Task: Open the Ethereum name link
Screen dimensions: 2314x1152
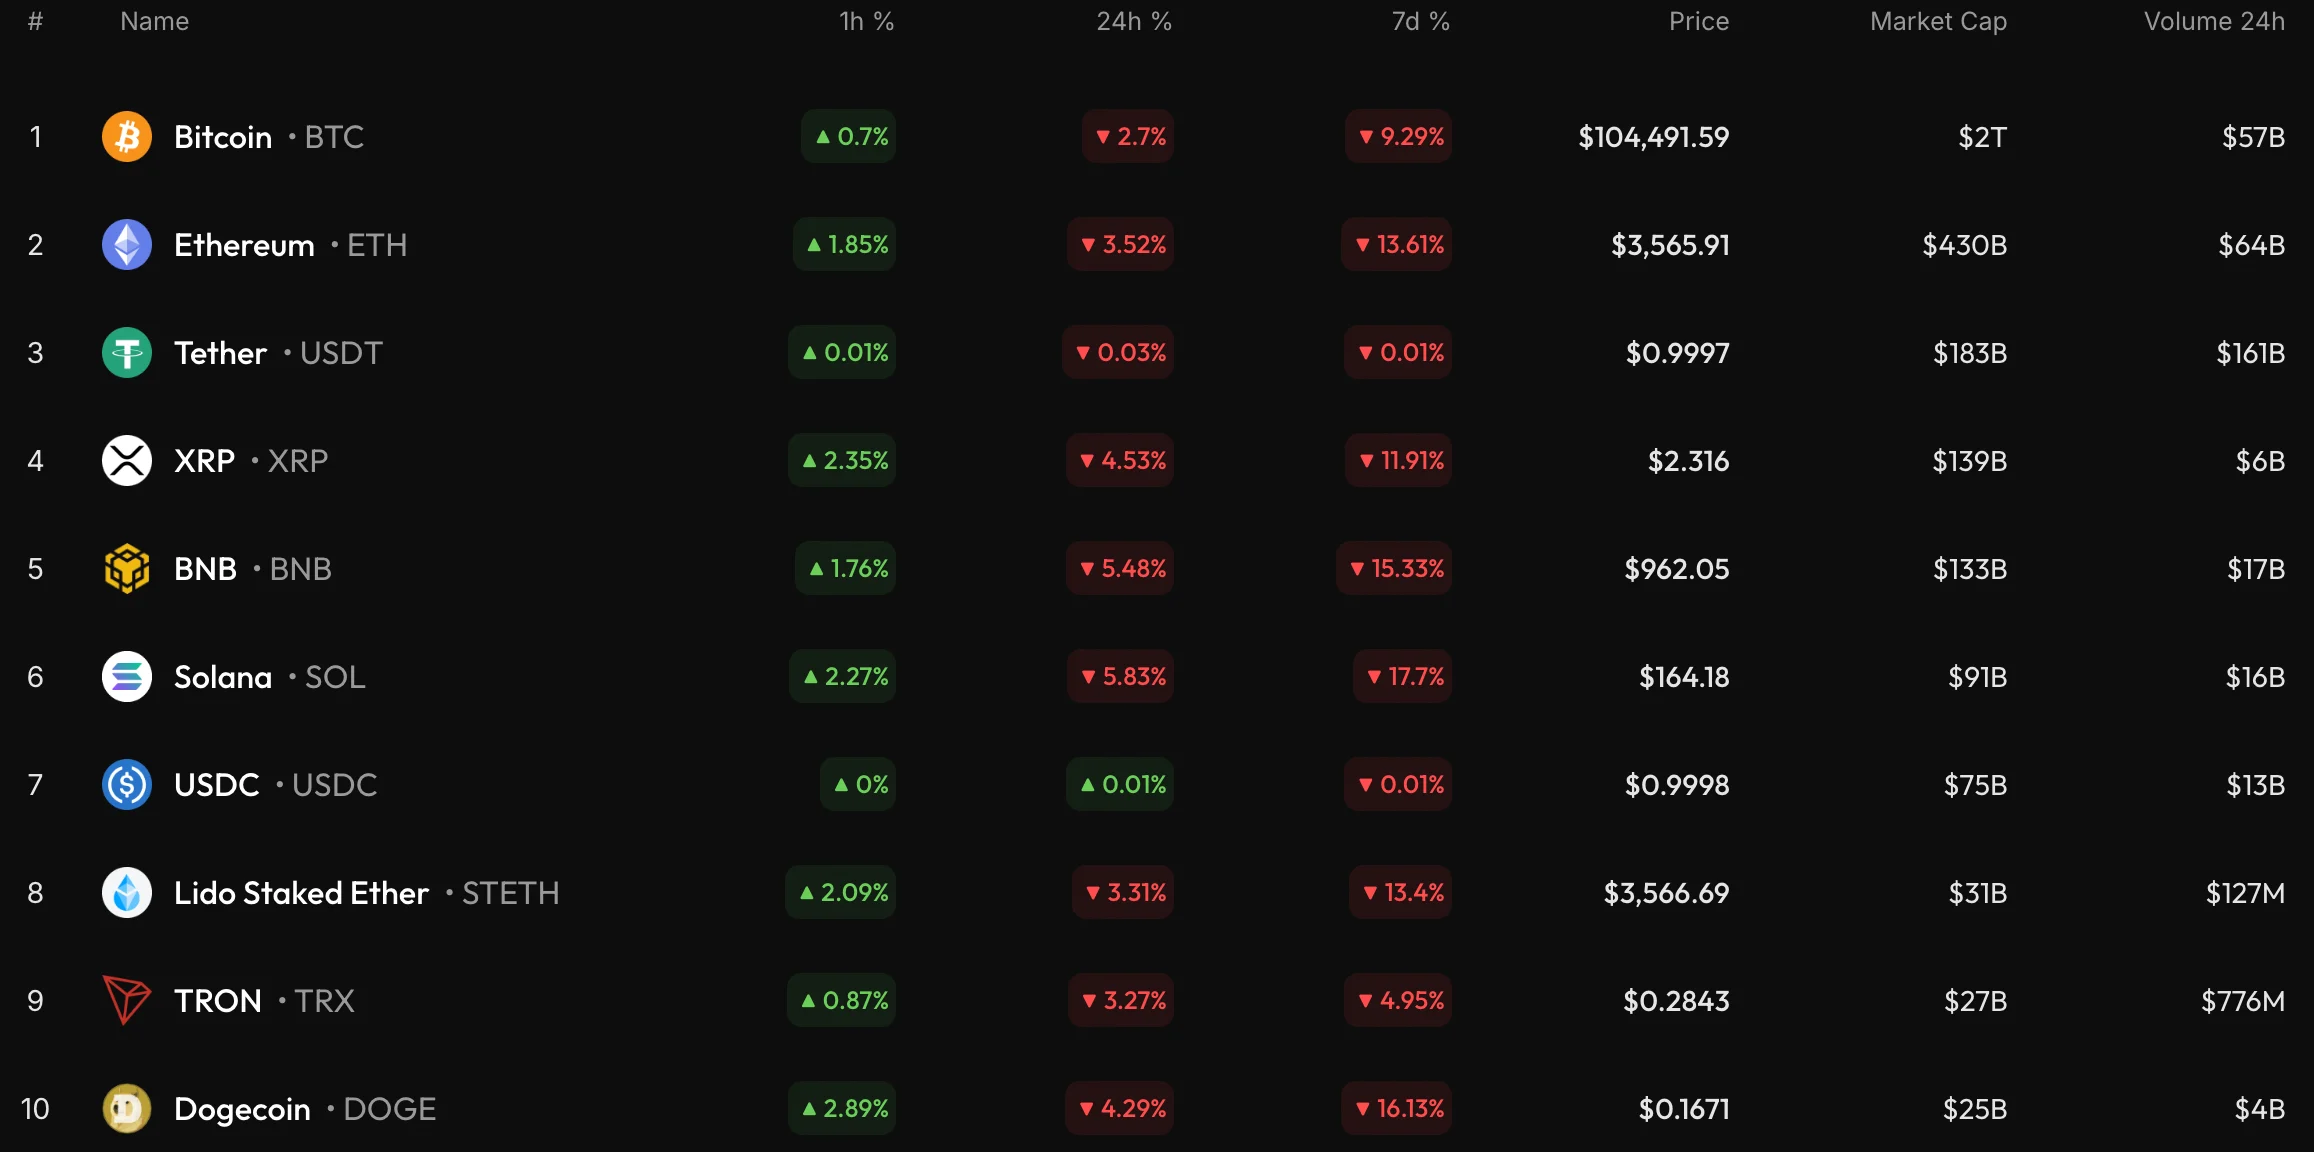Action: point(244,245)
